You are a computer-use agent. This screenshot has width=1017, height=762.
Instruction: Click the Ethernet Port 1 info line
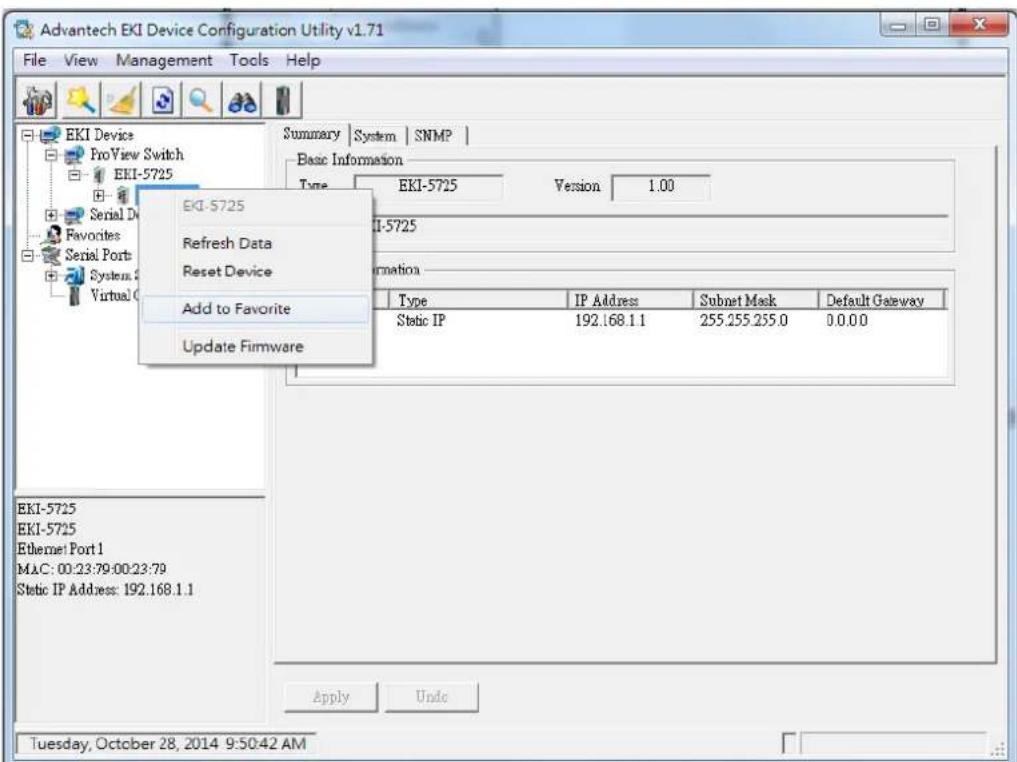click(x=60, y=549)
